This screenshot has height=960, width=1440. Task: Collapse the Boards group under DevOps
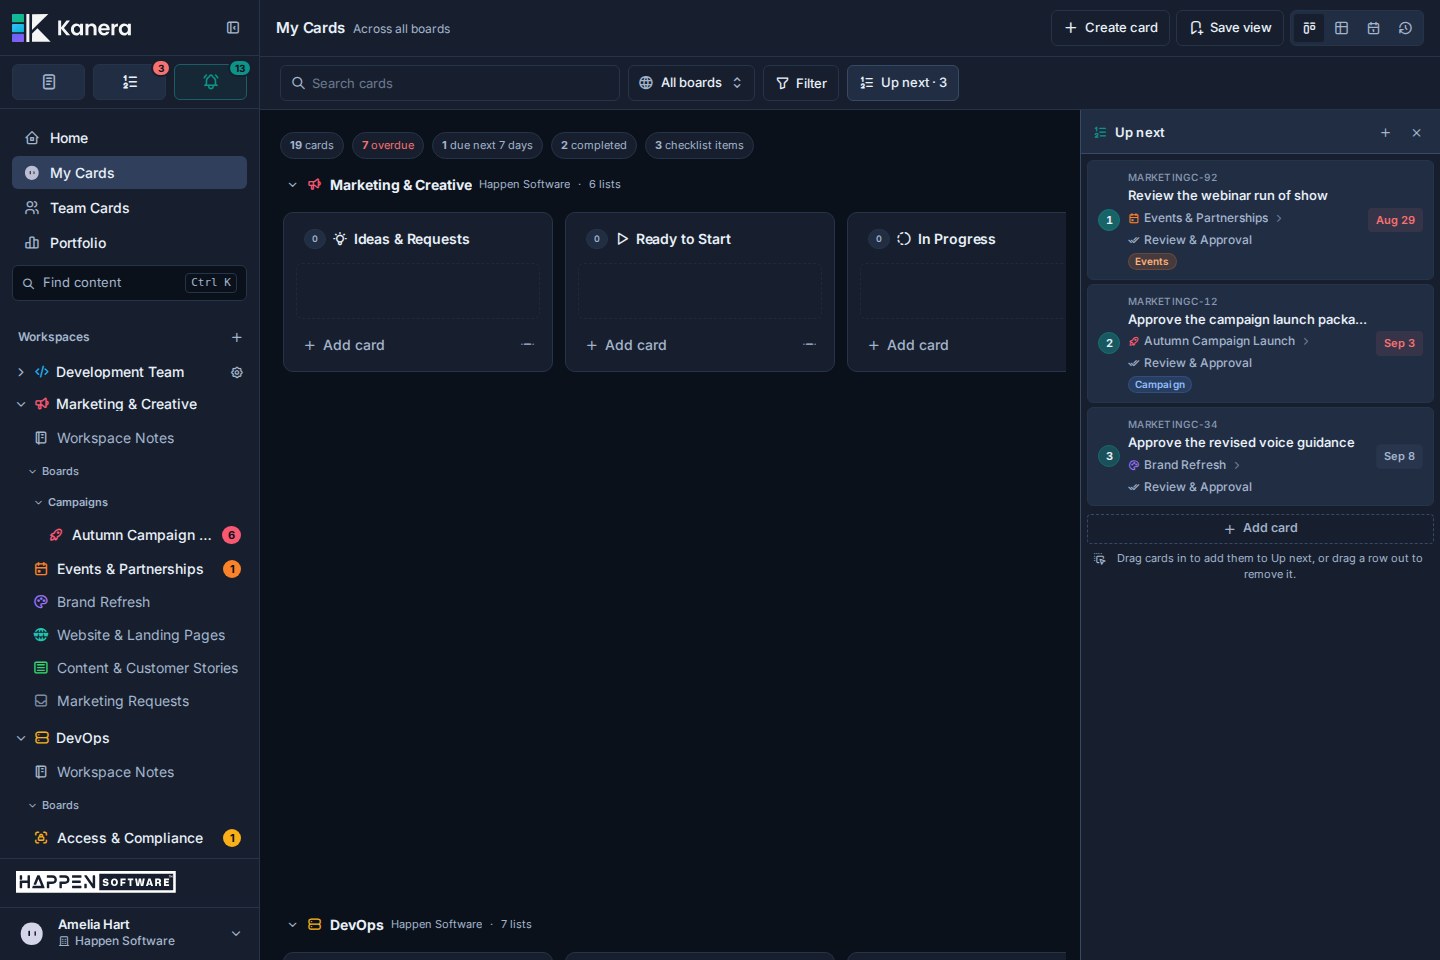(33, 805)
